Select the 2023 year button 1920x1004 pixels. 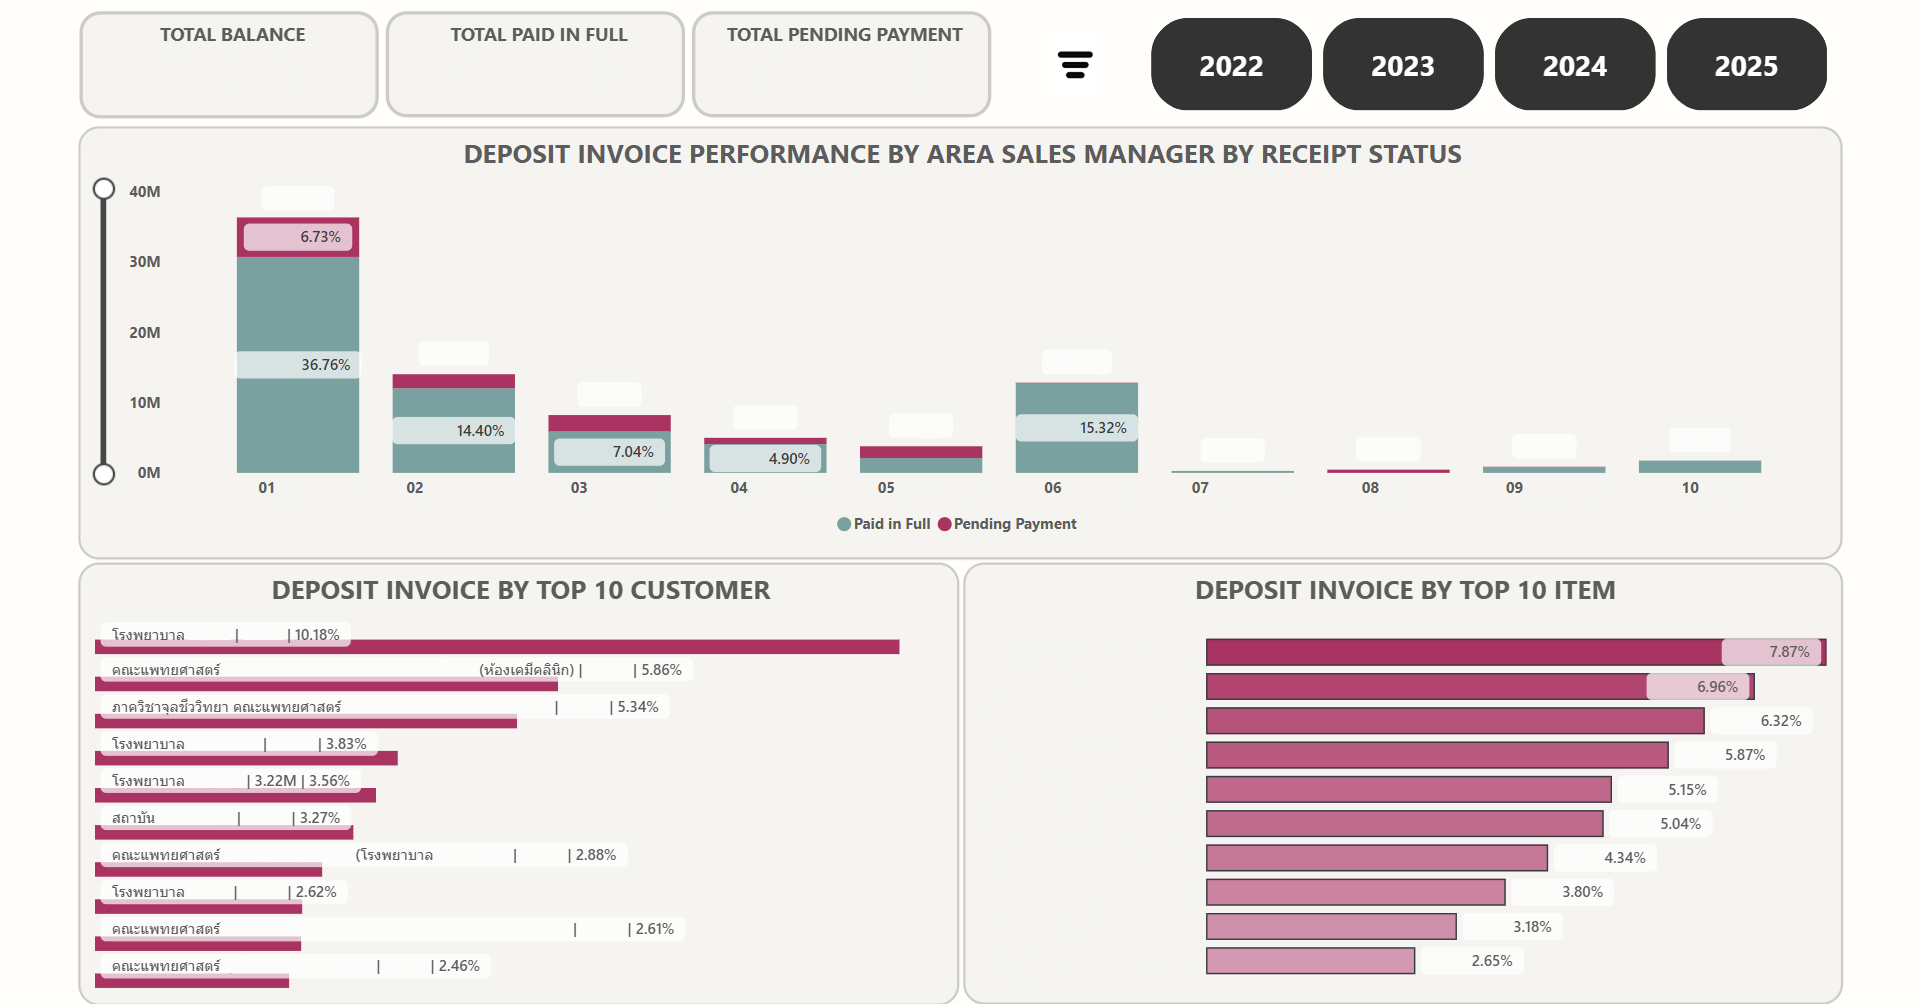click(1403, 65)
